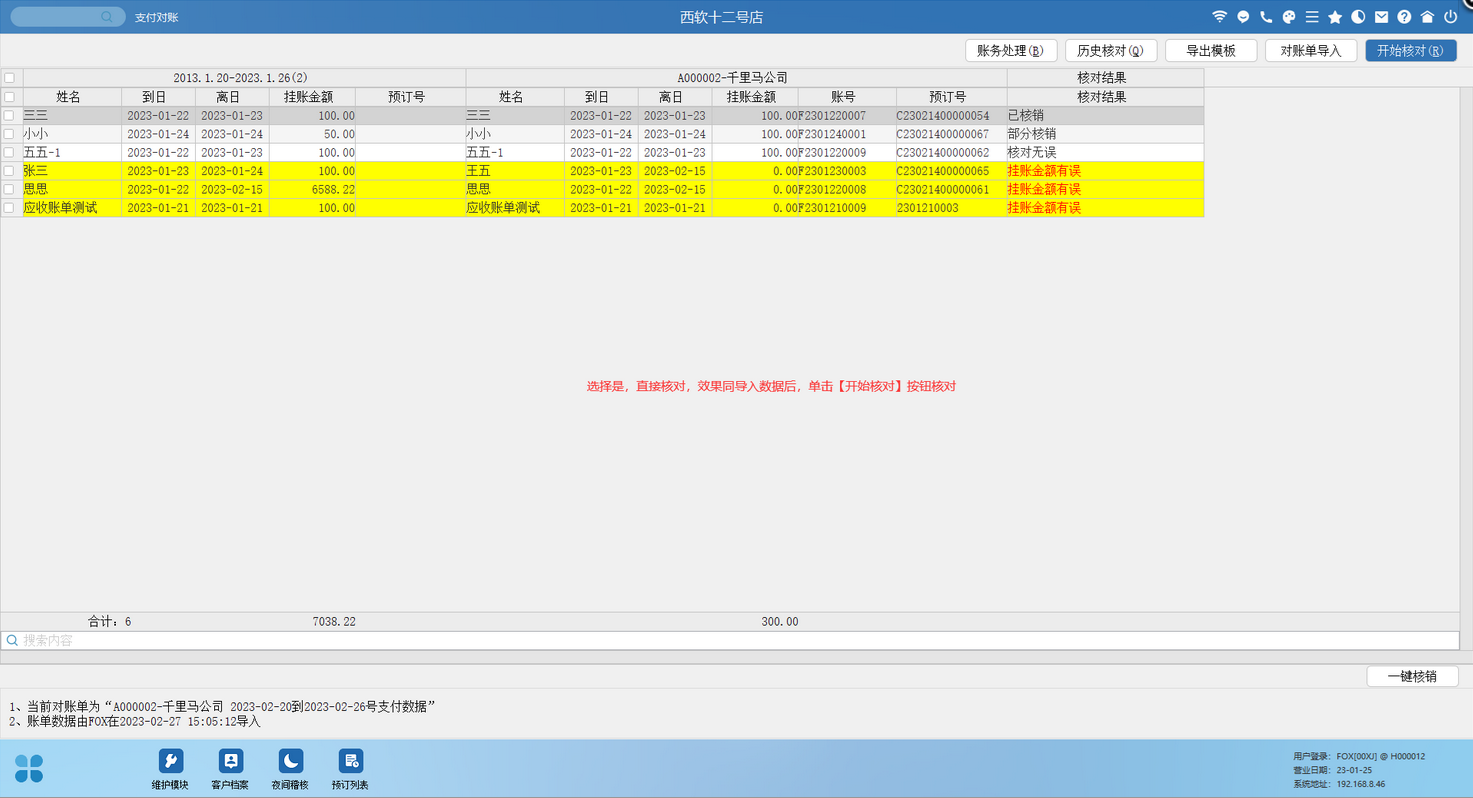Open the phone call icon

tap(1266, 17)
